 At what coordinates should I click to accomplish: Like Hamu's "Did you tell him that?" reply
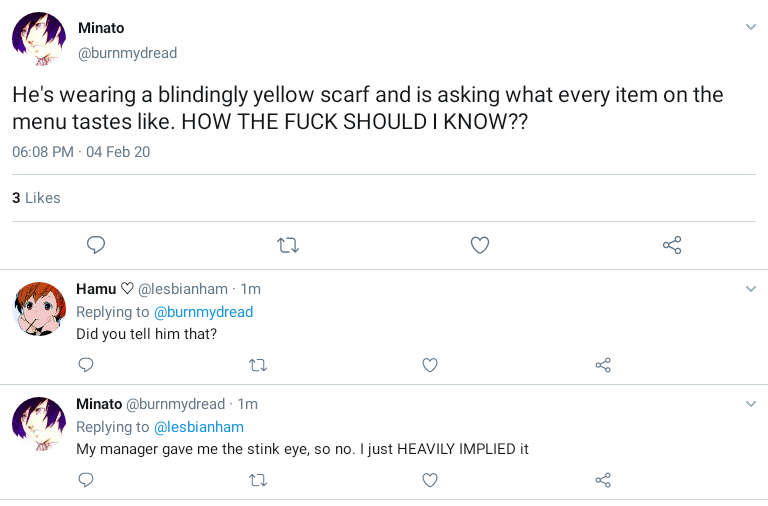pyautogui.click(x=430, y=365)
